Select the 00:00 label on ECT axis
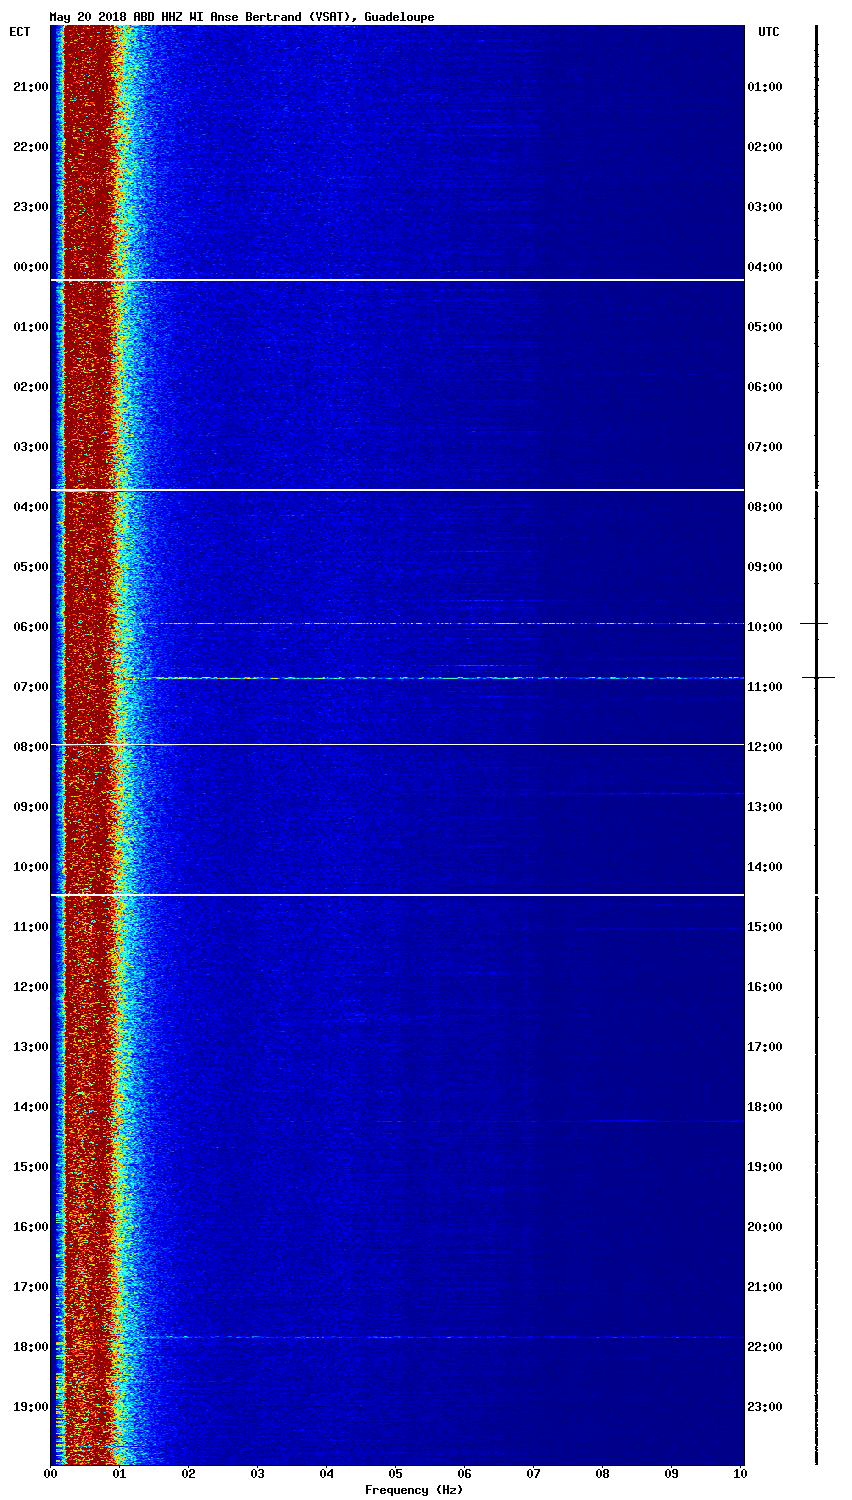The height and width of the screenshot is (1500, 852). click(30, 267)
